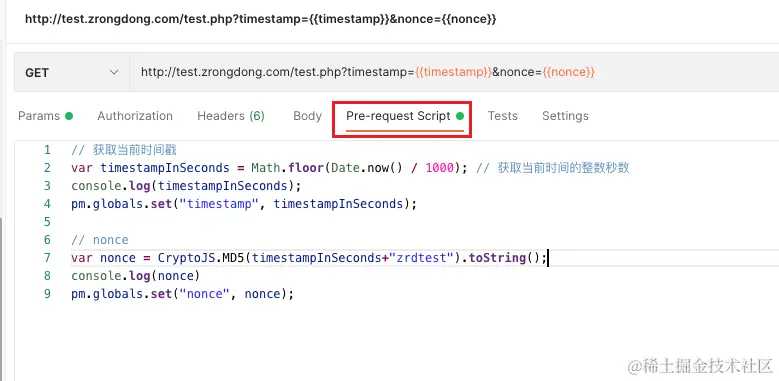Click the // nonce comment on line 6
The width and height of the screenshot is (779, 381).
point(100,240)
